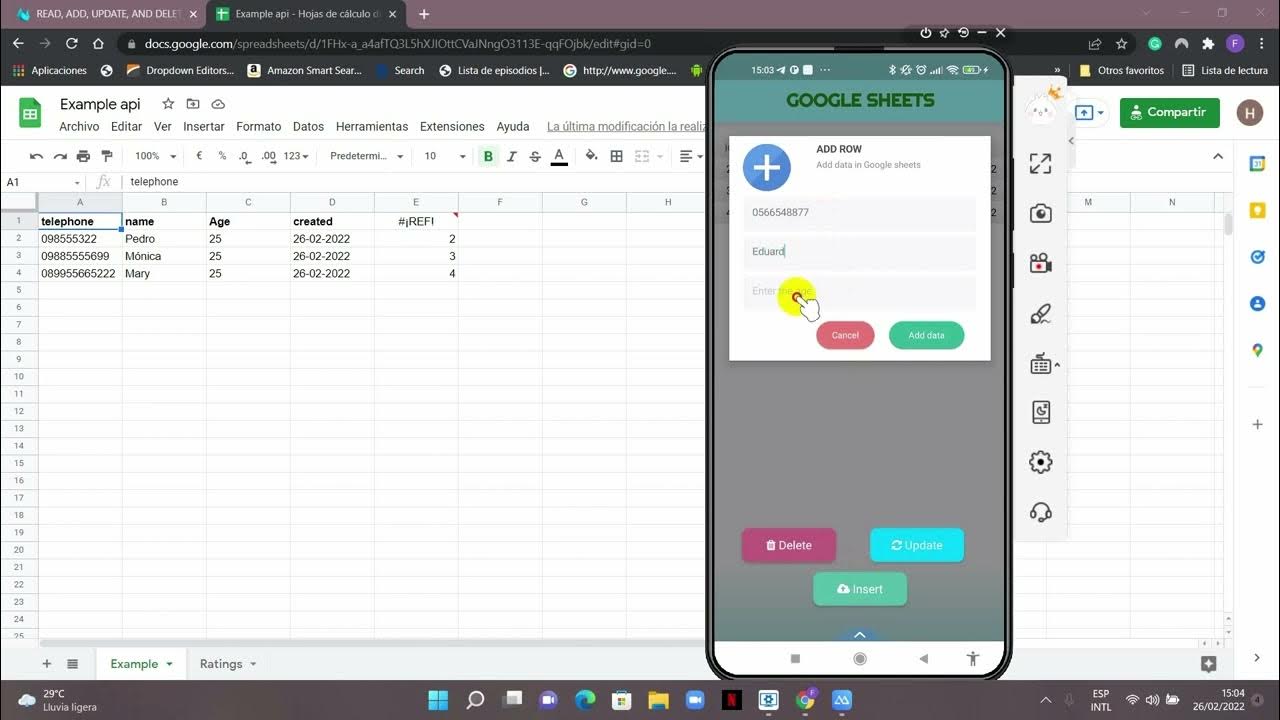Select cell containing Pedro
1280x720 pixels.
[164, 239]
